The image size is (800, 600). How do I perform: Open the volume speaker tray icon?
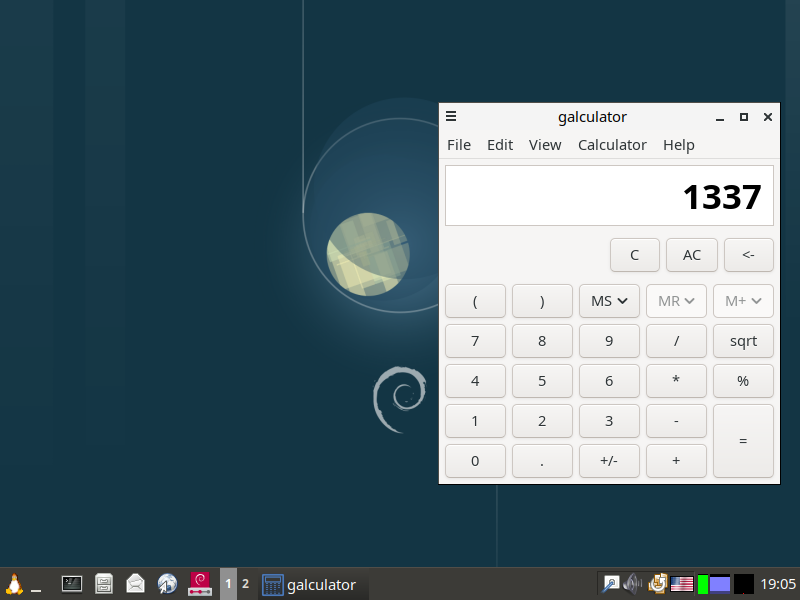(633, 584)
